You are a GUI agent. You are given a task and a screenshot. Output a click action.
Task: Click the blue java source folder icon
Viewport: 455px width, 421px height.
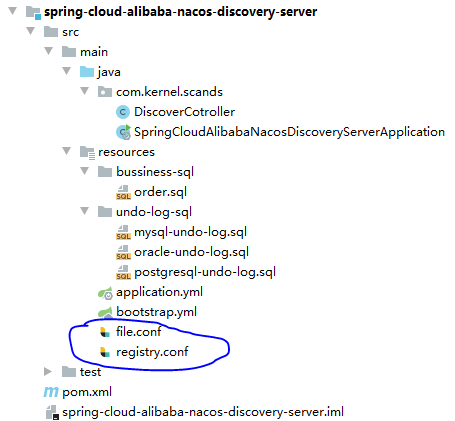click(x=87, y=72)
